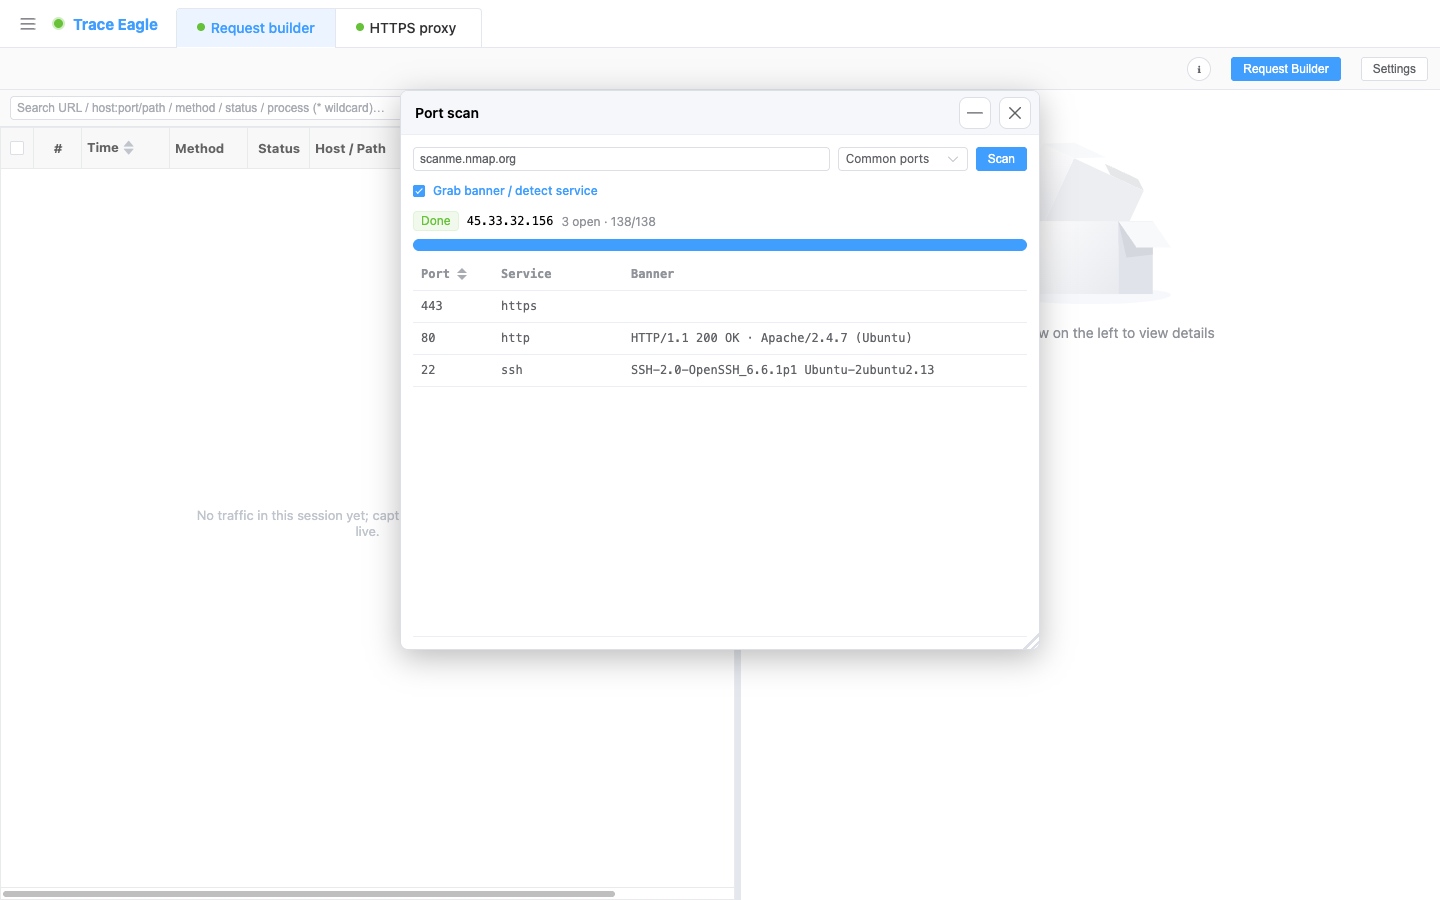Click the https service cell

519,306
